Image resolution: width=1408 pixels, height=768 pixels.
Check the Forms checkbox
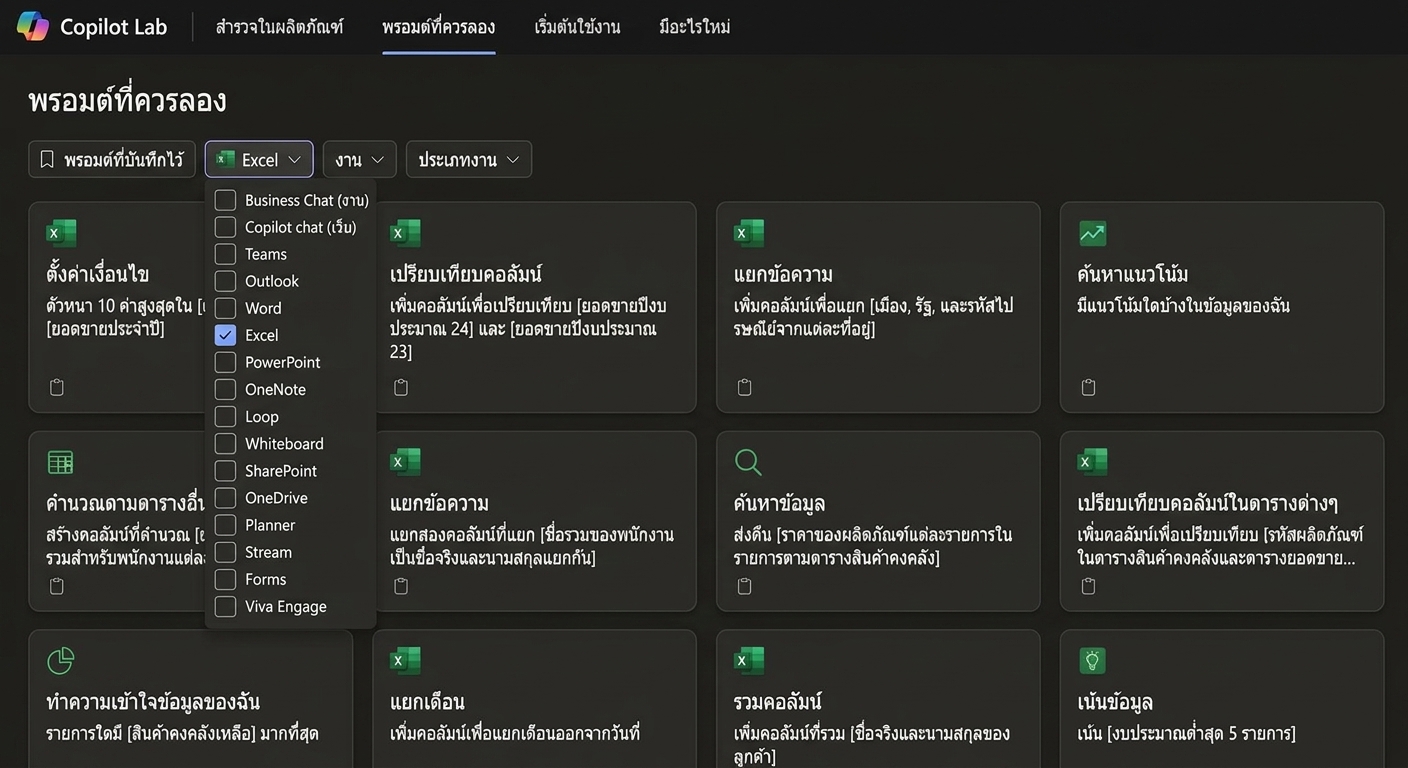click(x=226, y=578)
